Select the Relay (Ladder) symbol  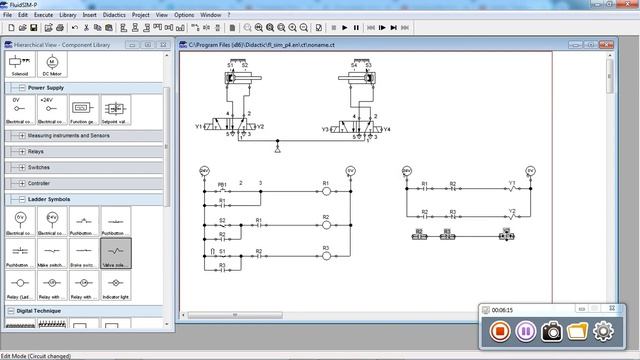(20, 286)
